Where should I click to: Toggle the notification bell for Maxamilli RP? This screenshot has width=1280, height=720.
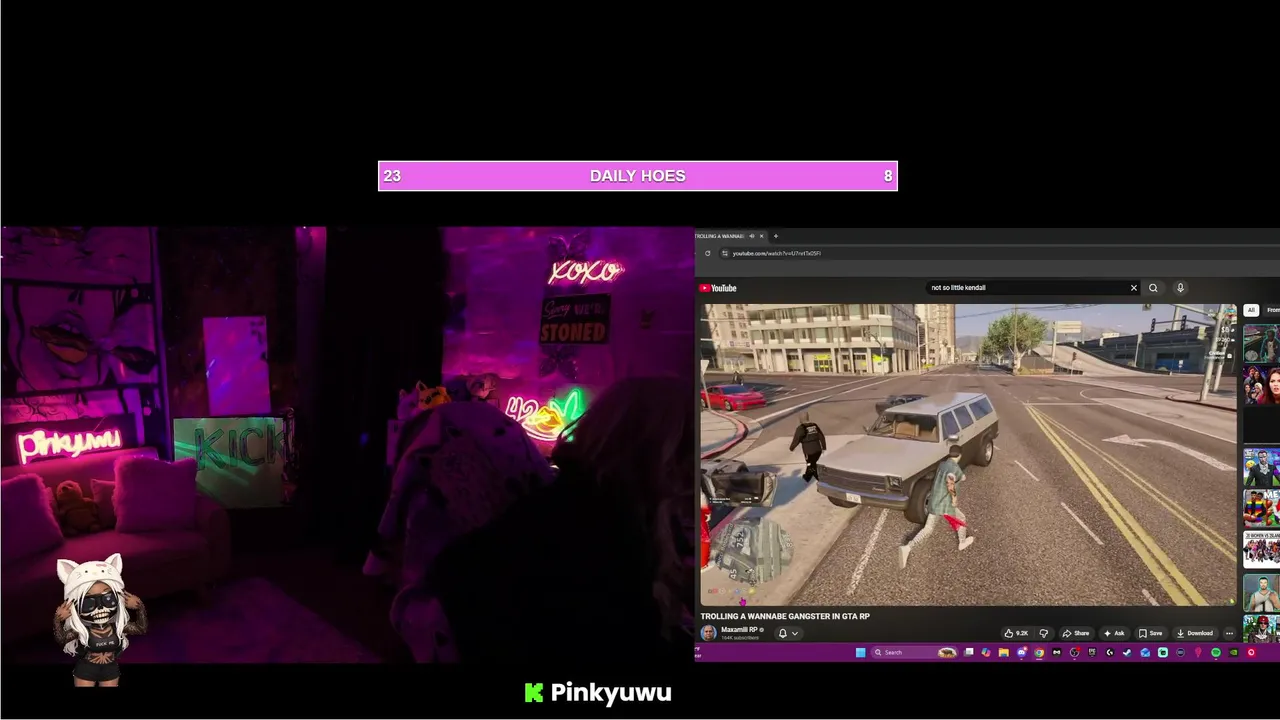pos(783,633)
